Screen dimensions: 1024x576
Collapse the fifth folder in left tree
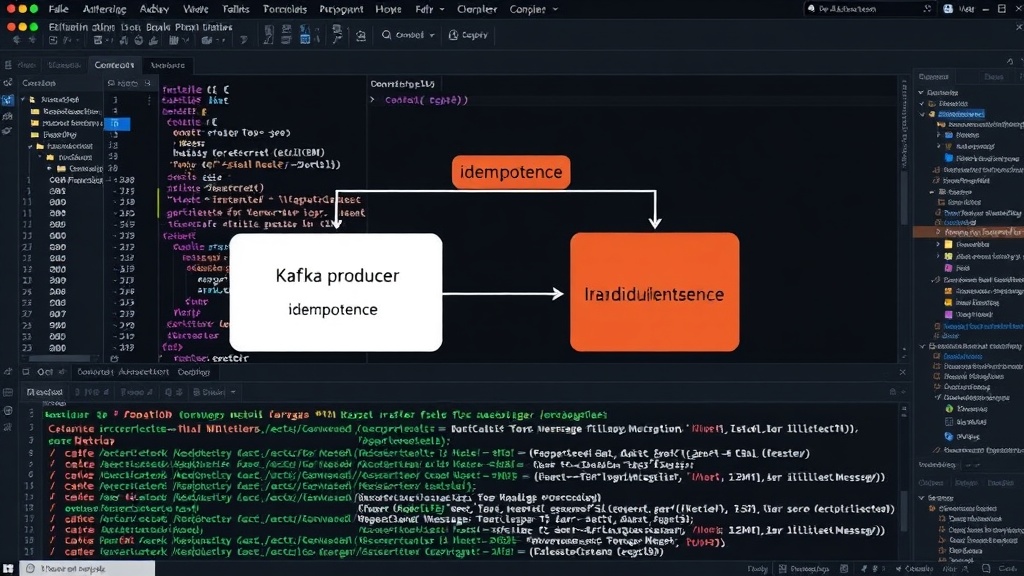pyautogui.click(x=31, y=146)
